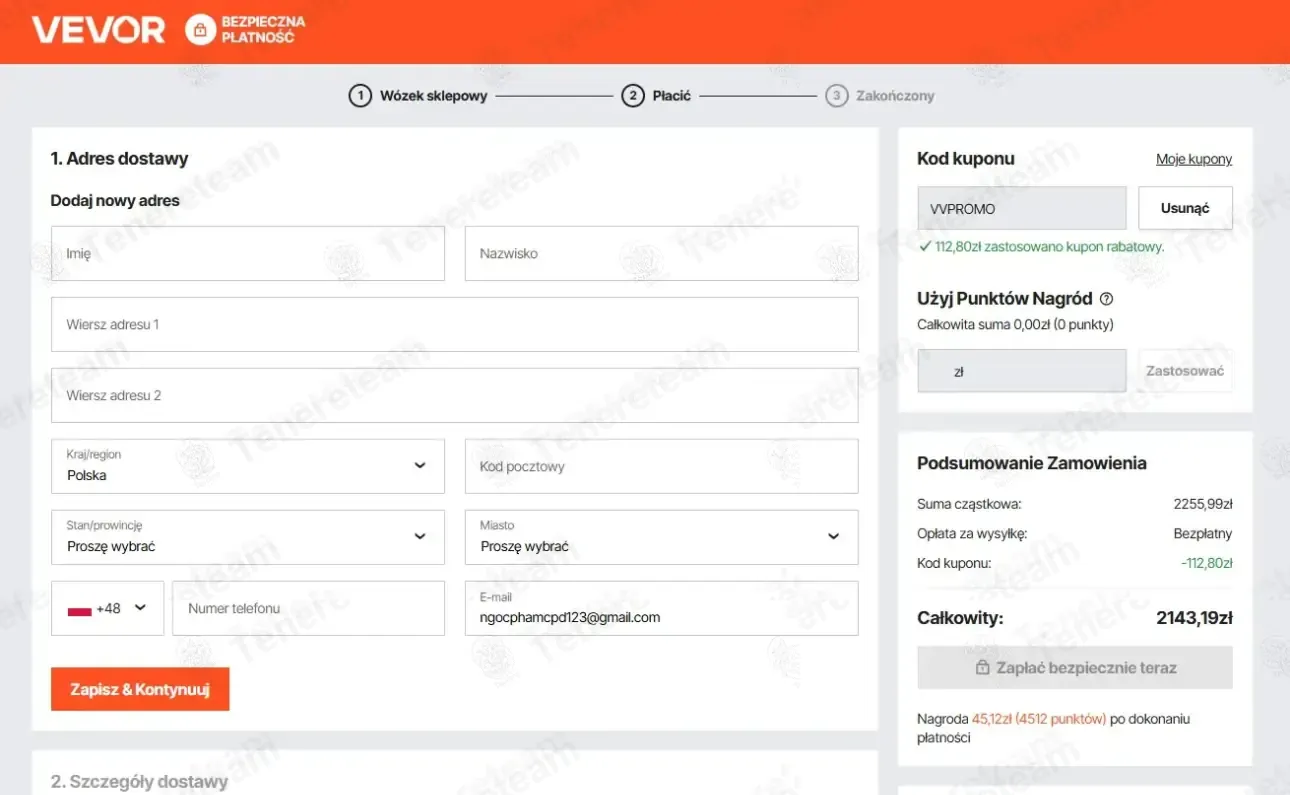Remove coupon with Usunąć button
Viewport: 1290px width, 795px height.
[x=1185, y=208]
